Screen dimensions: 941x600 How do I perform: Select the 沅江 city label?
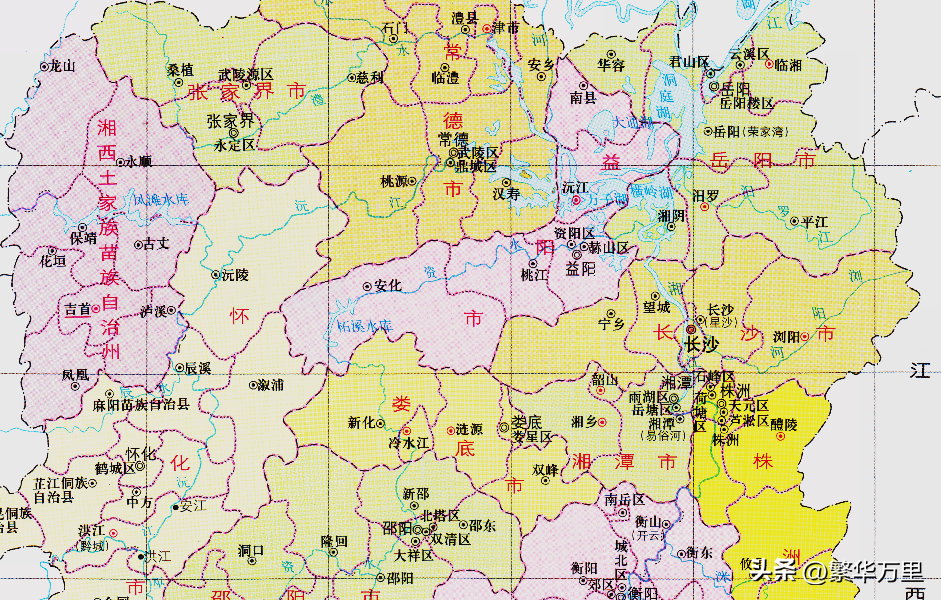pos(575,188)
